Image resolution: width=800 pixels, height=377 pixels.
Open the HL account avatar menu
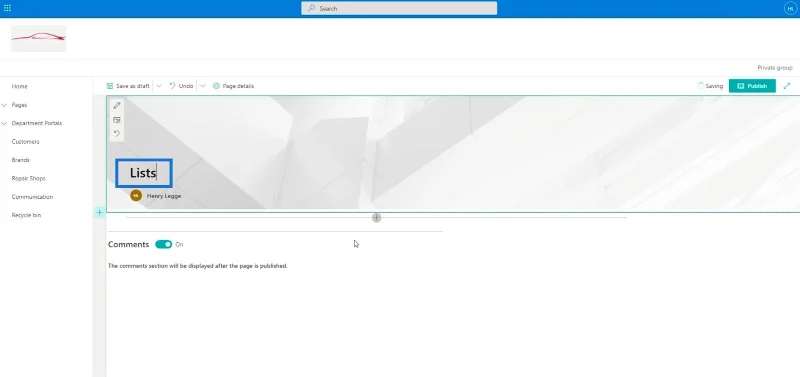(790, 8)
